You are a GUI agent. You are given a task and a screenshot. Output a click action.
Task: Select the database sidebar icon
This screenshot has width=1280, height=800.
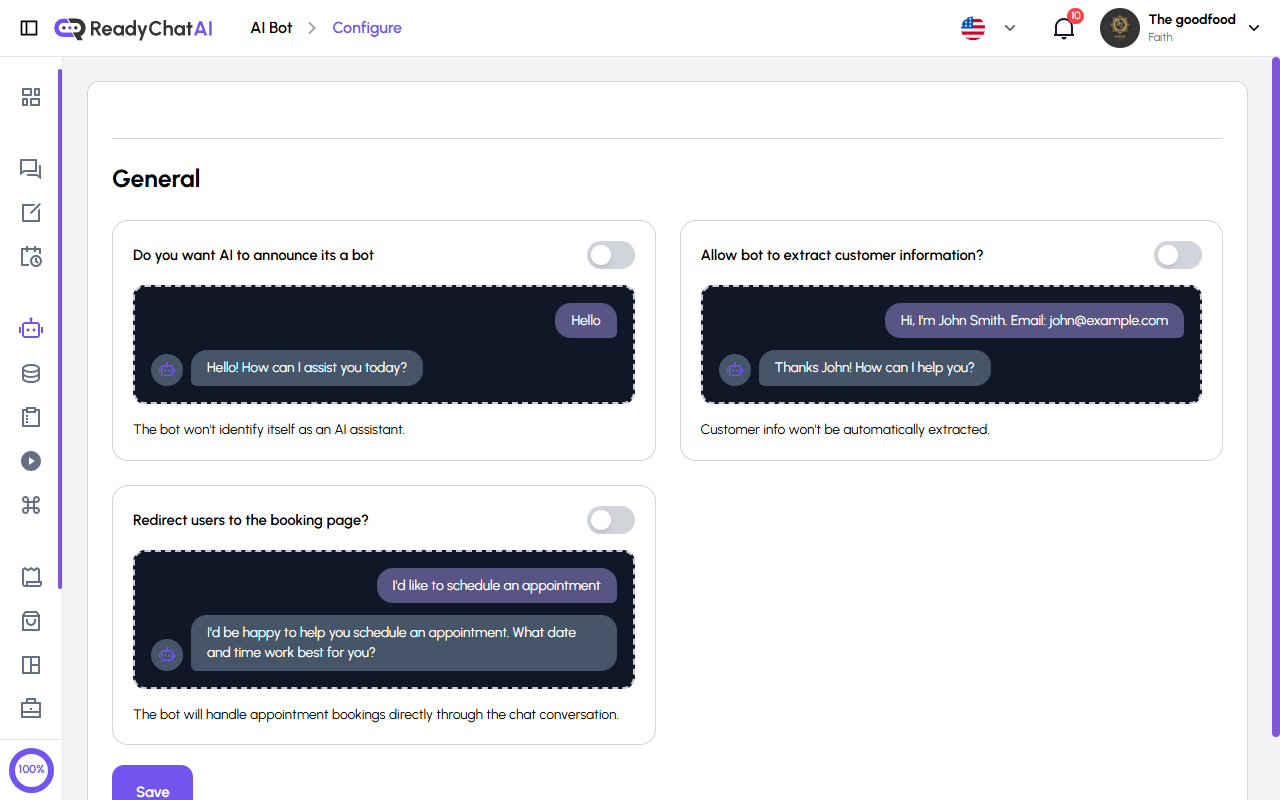(x=31, y=373)
